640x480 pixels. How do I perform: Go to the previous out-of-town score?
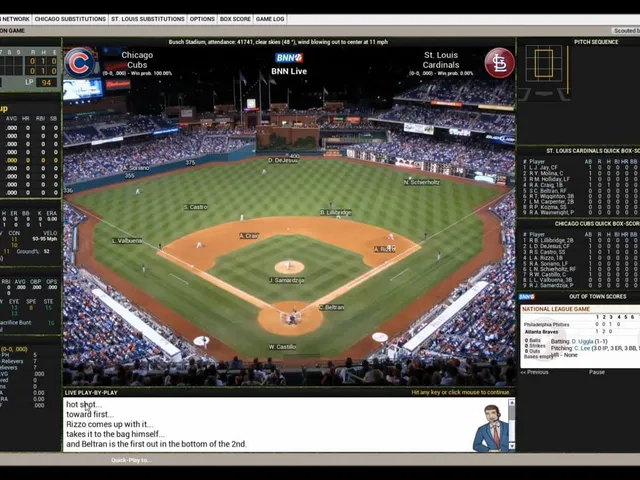click(534, 372)
